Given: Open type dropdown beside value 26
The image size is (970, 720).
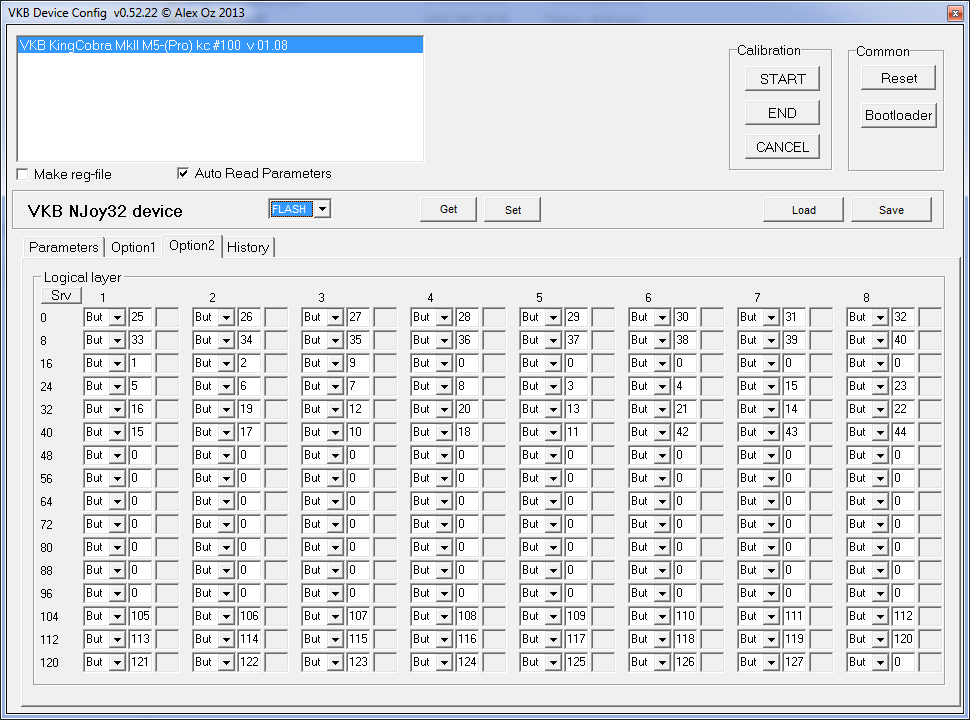Looking at the screenshot, I should 226,317.
